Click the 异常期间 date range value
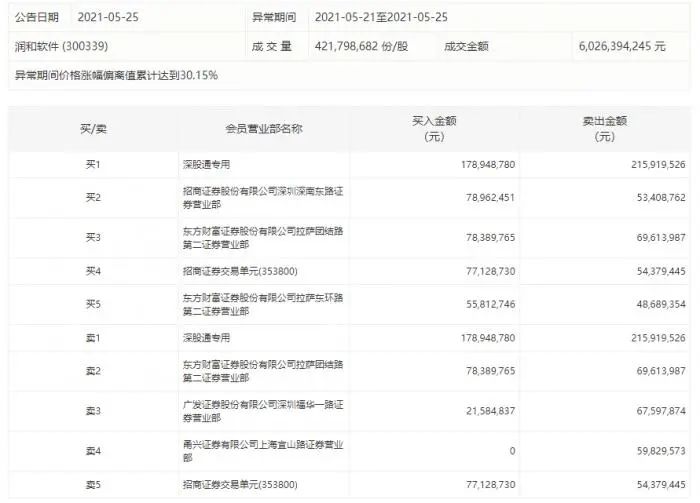The height and width of the screenshot is (503, 700). coord(381,17)
